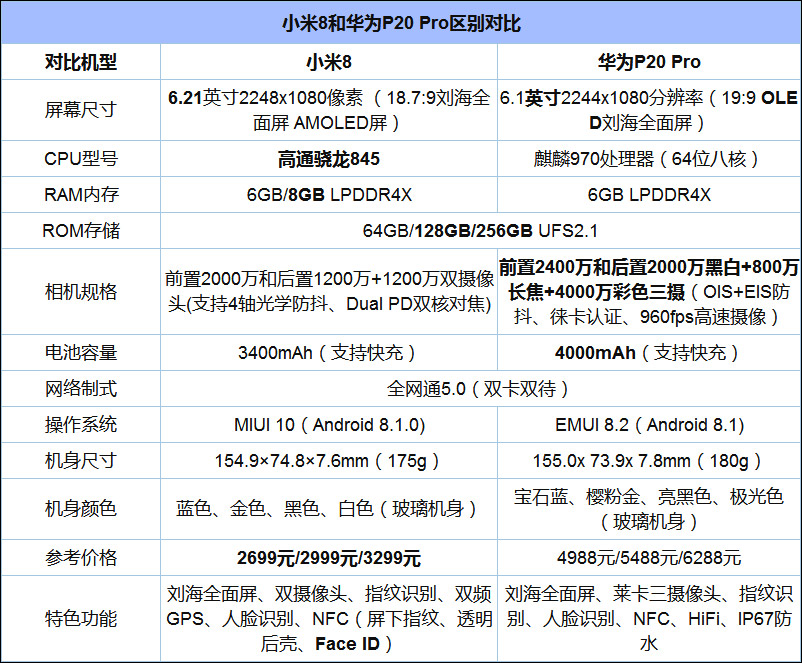
Task: Click the 64GB/128GB/256GB UFS2.1 cell
Action: tap(481, 230)
